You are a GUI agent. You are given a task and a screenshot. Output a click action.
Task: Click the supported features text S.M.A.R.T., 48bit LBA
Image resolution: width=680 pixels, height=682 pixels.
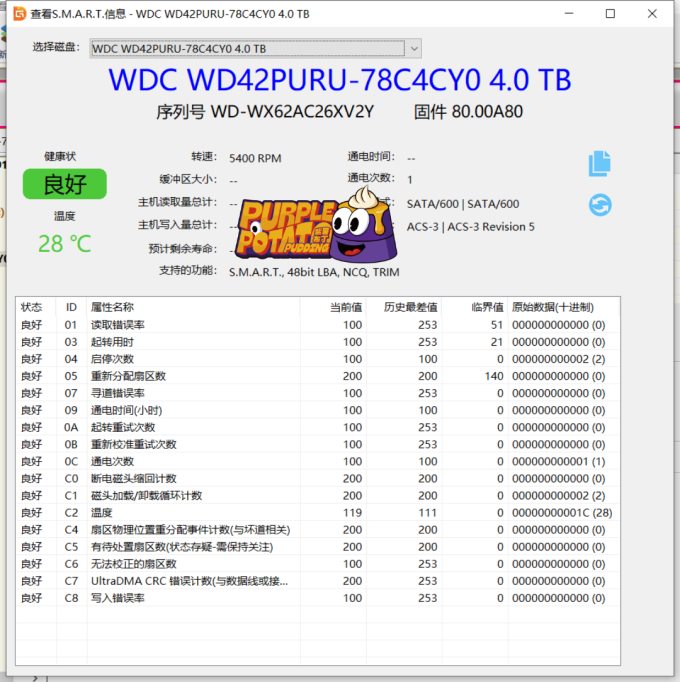tap(314, 272)
